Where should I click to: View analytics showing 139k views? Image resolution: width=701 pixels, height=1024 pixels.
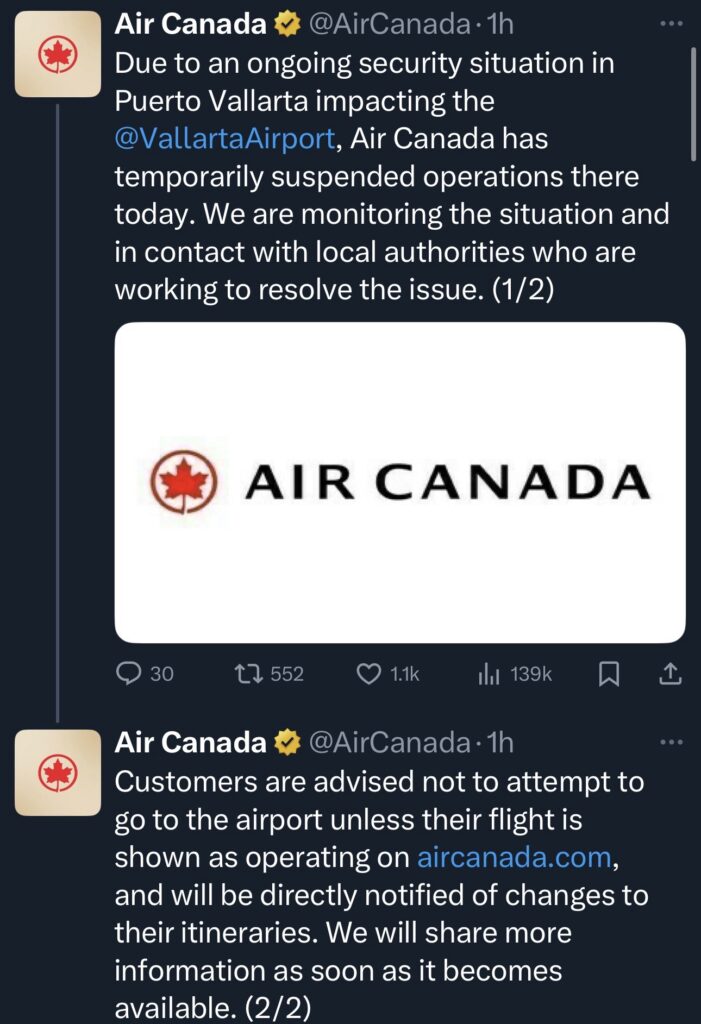coord(489,675)
